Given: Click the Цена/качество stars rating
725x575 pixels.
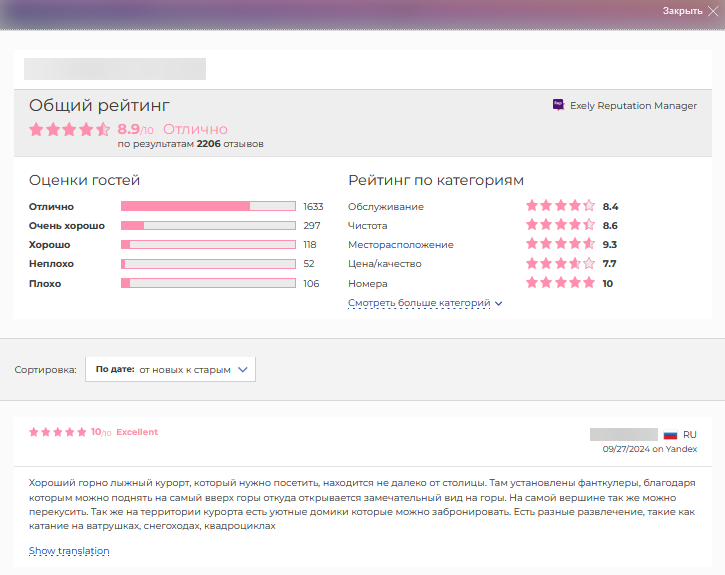Looking at the screenshot, I should (560, 263).
